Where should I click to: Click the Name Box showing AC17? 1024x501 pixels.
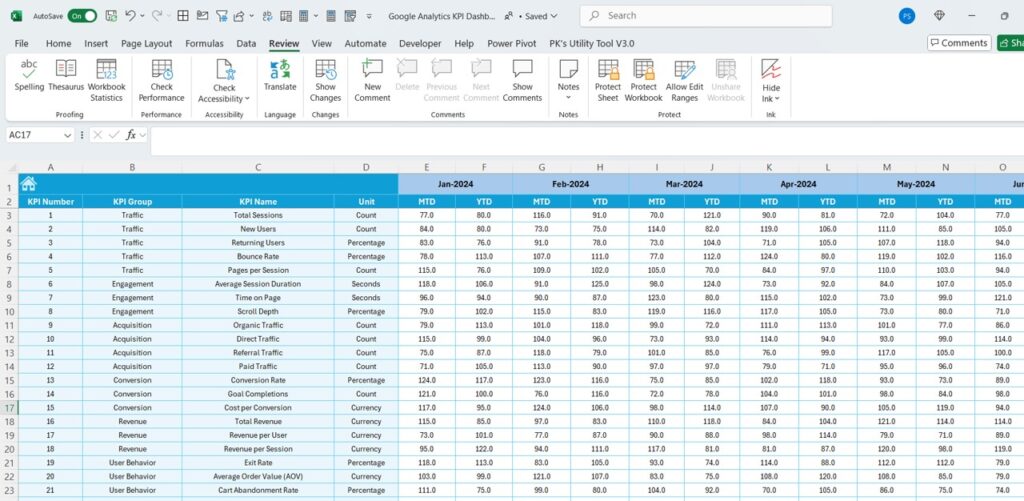point(35,135)
